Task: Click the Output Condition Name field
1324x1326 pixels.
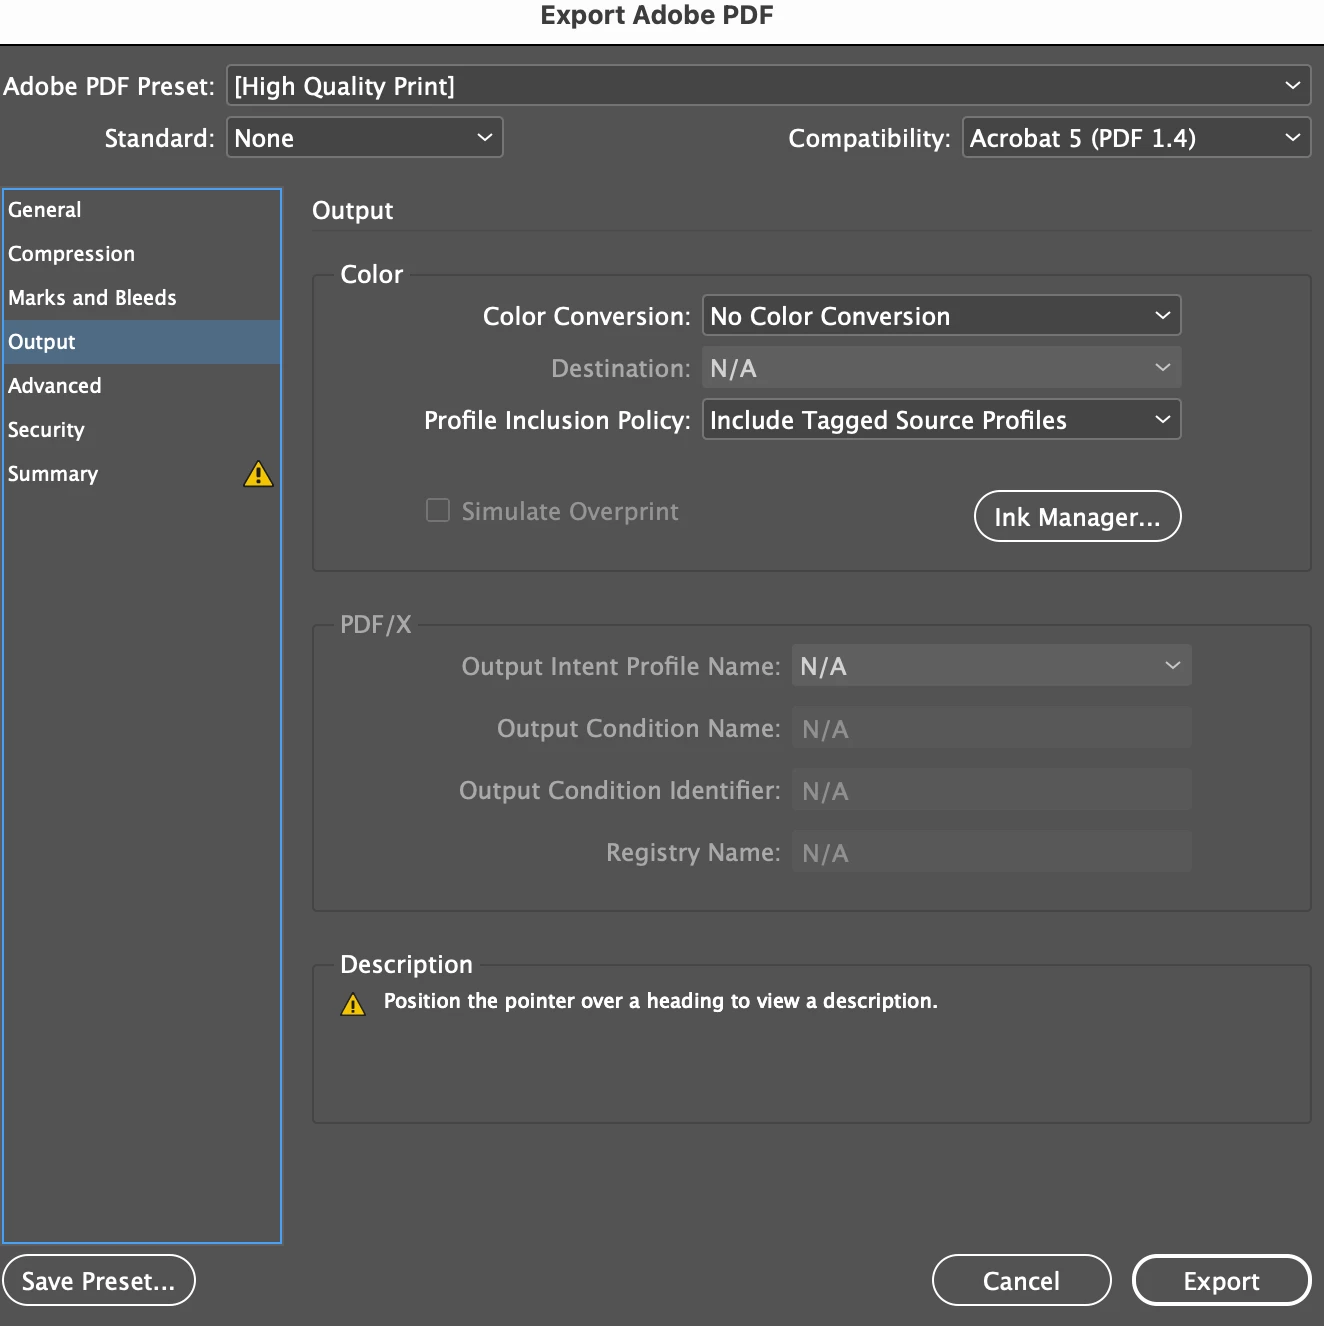Action: pyautogui.click(x=992, y=728)
